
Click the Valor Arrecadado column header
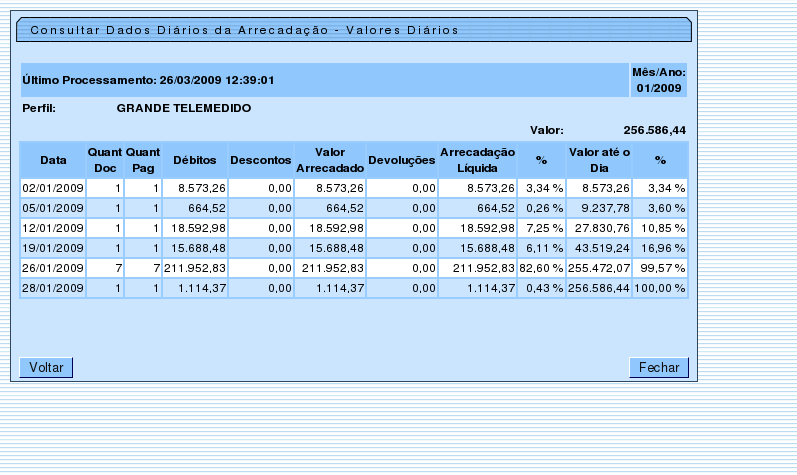[330, 160]
